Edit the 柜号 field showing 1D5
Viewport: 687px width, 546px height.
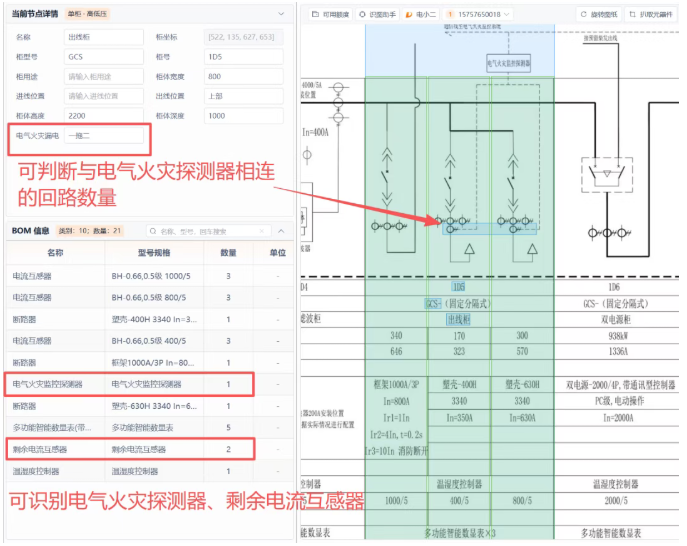click(x=244, y=57)
